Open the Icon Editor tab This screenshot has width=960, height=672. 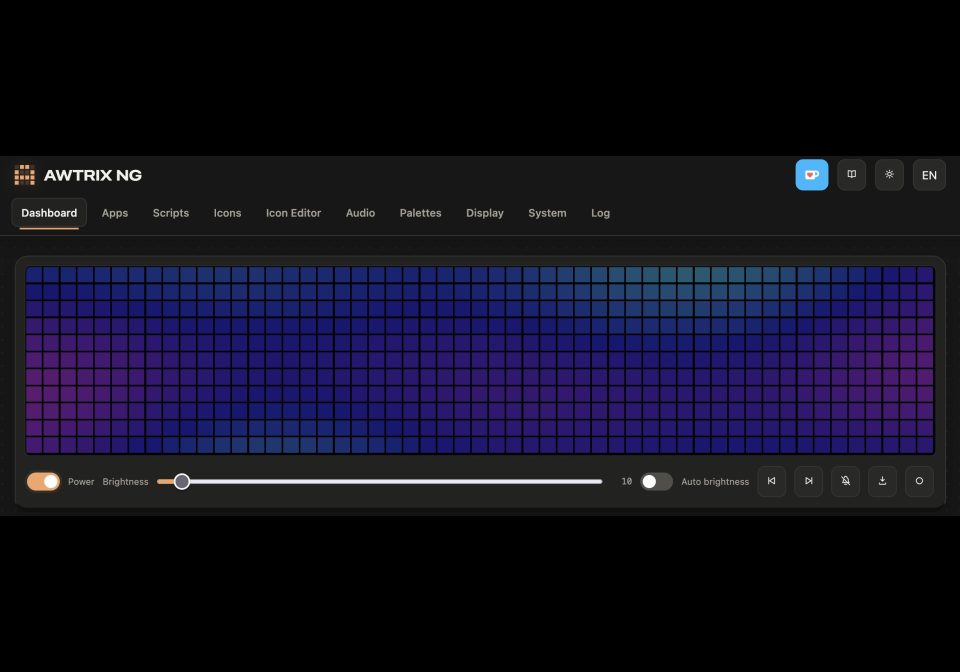(293, 213)
